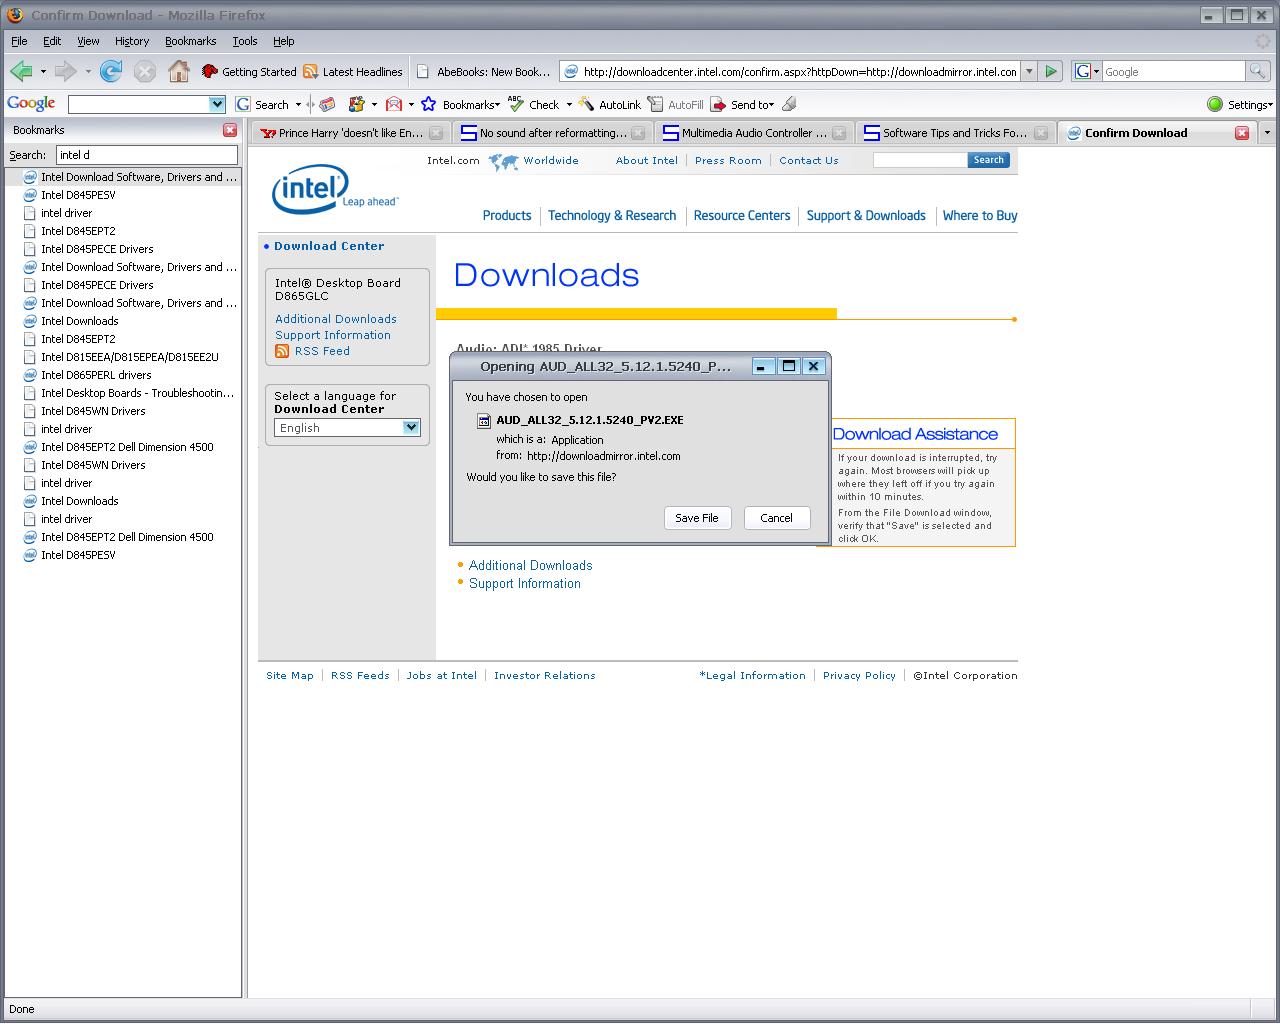
Task: Click the Google toolbar news card icon
Action: pyautogui.click(x=326, y=104)
